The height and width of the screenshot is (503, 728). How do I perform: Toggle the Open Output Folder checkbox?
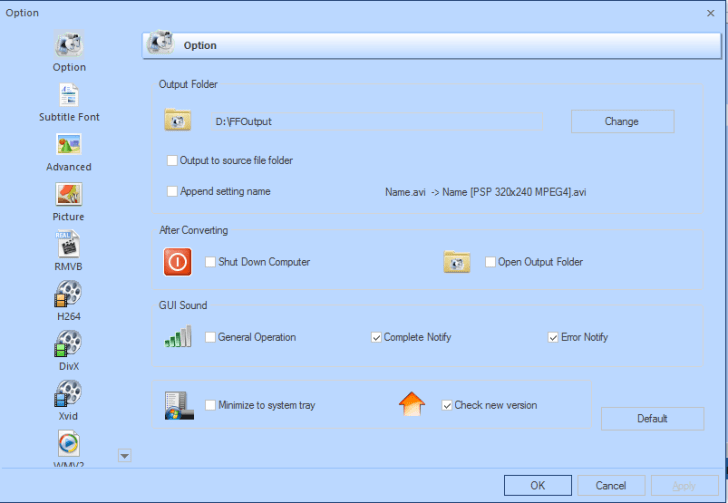(490, 262)
